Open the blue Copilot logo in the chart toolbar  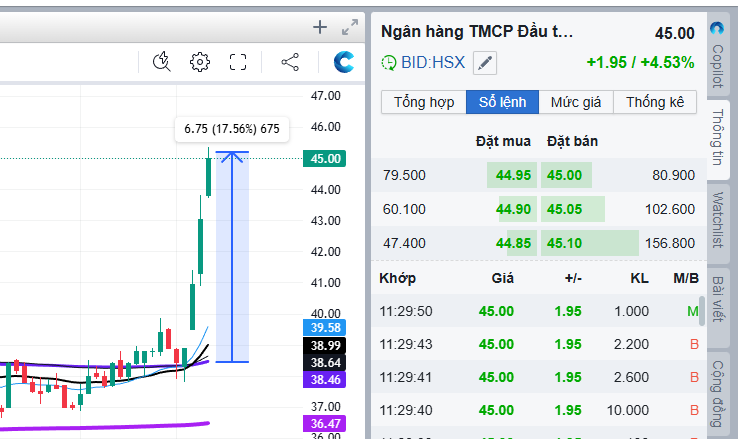[x=344, y=62]
